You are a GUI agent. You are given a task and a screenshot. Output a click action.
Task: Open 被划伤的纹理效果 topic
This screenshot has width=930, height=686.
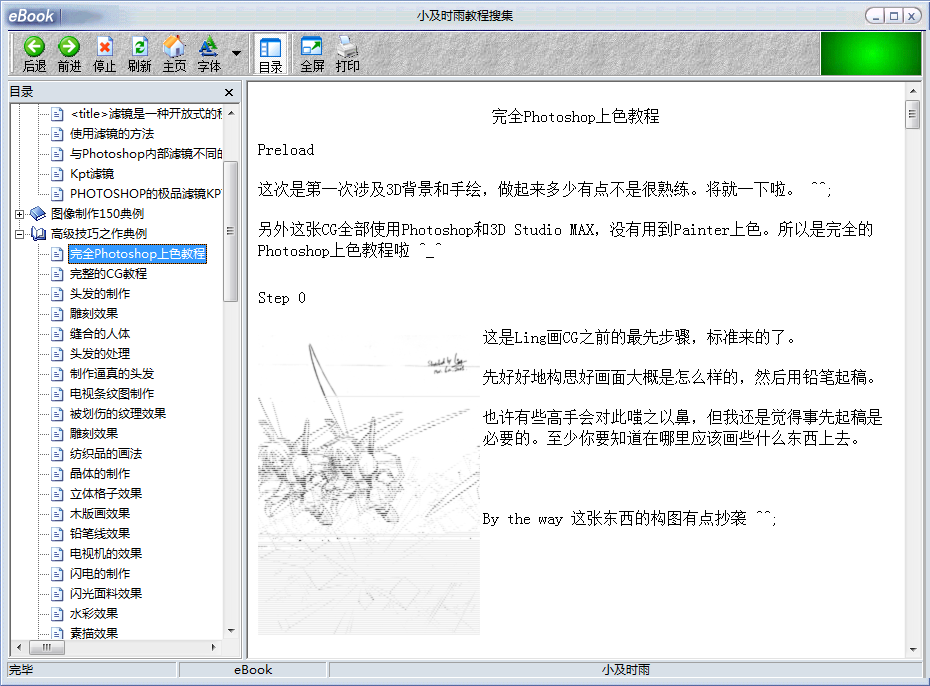click(117, 414)
